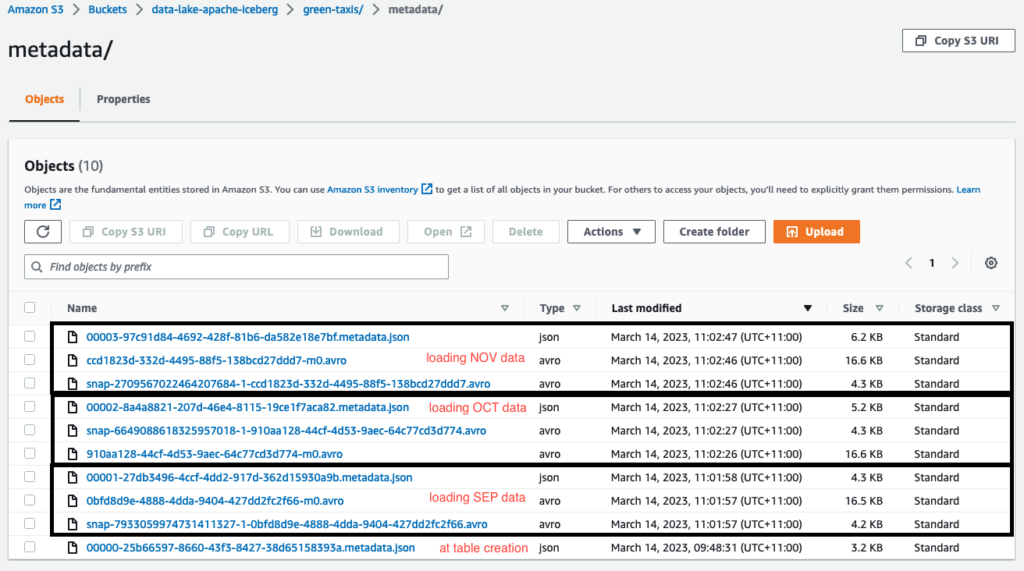Click the toolbar Copy S3 URI button
Image resolution: width=1024 pixels, height=571 pixels.
click(x=126, y=231)
